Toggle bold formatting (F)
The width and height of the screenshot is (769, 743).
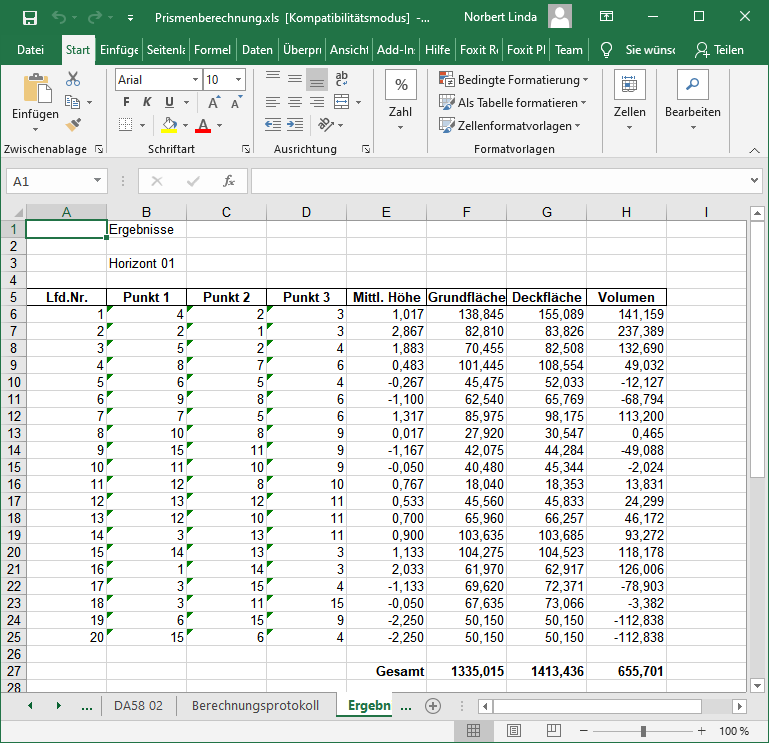click(x=126, y=102)
